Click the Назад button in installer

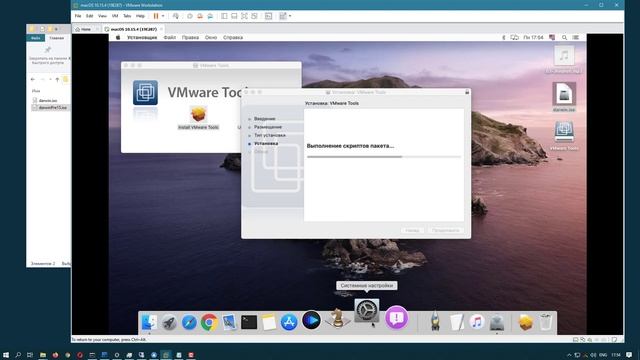click(x=412, y=231)
